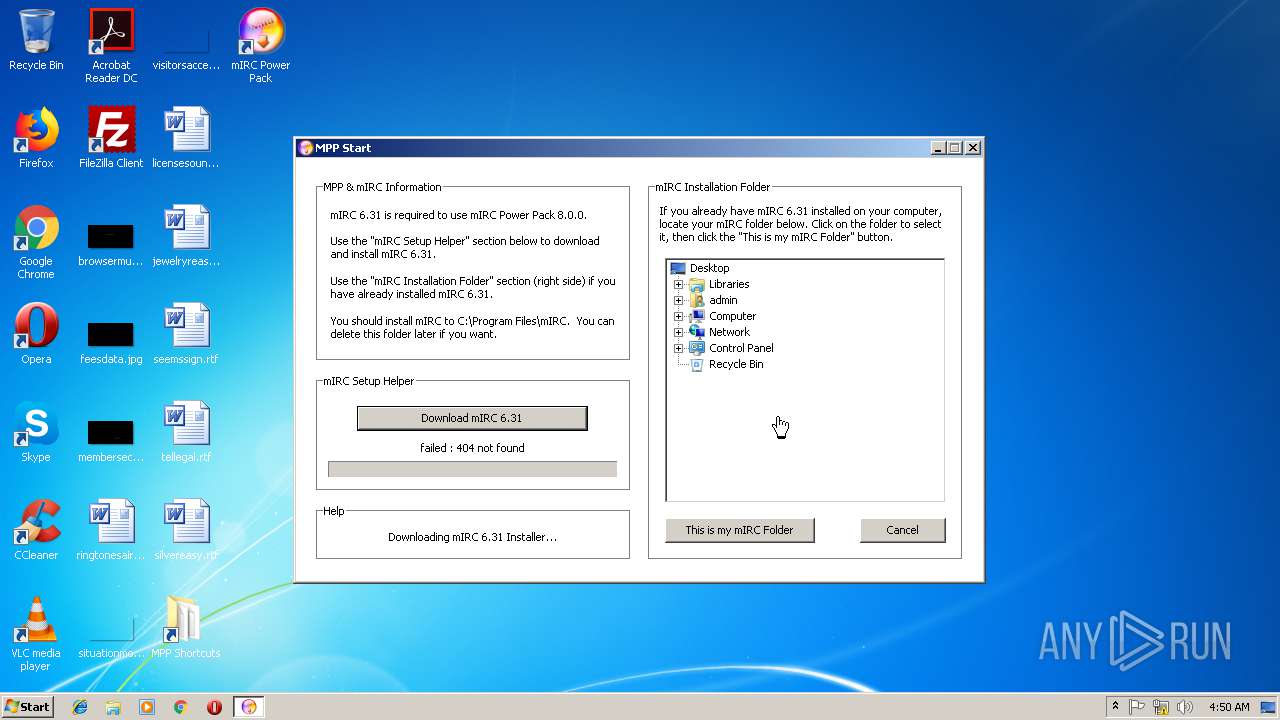
Task: Open tellegal.rtf document
Action: pos(186,432)
